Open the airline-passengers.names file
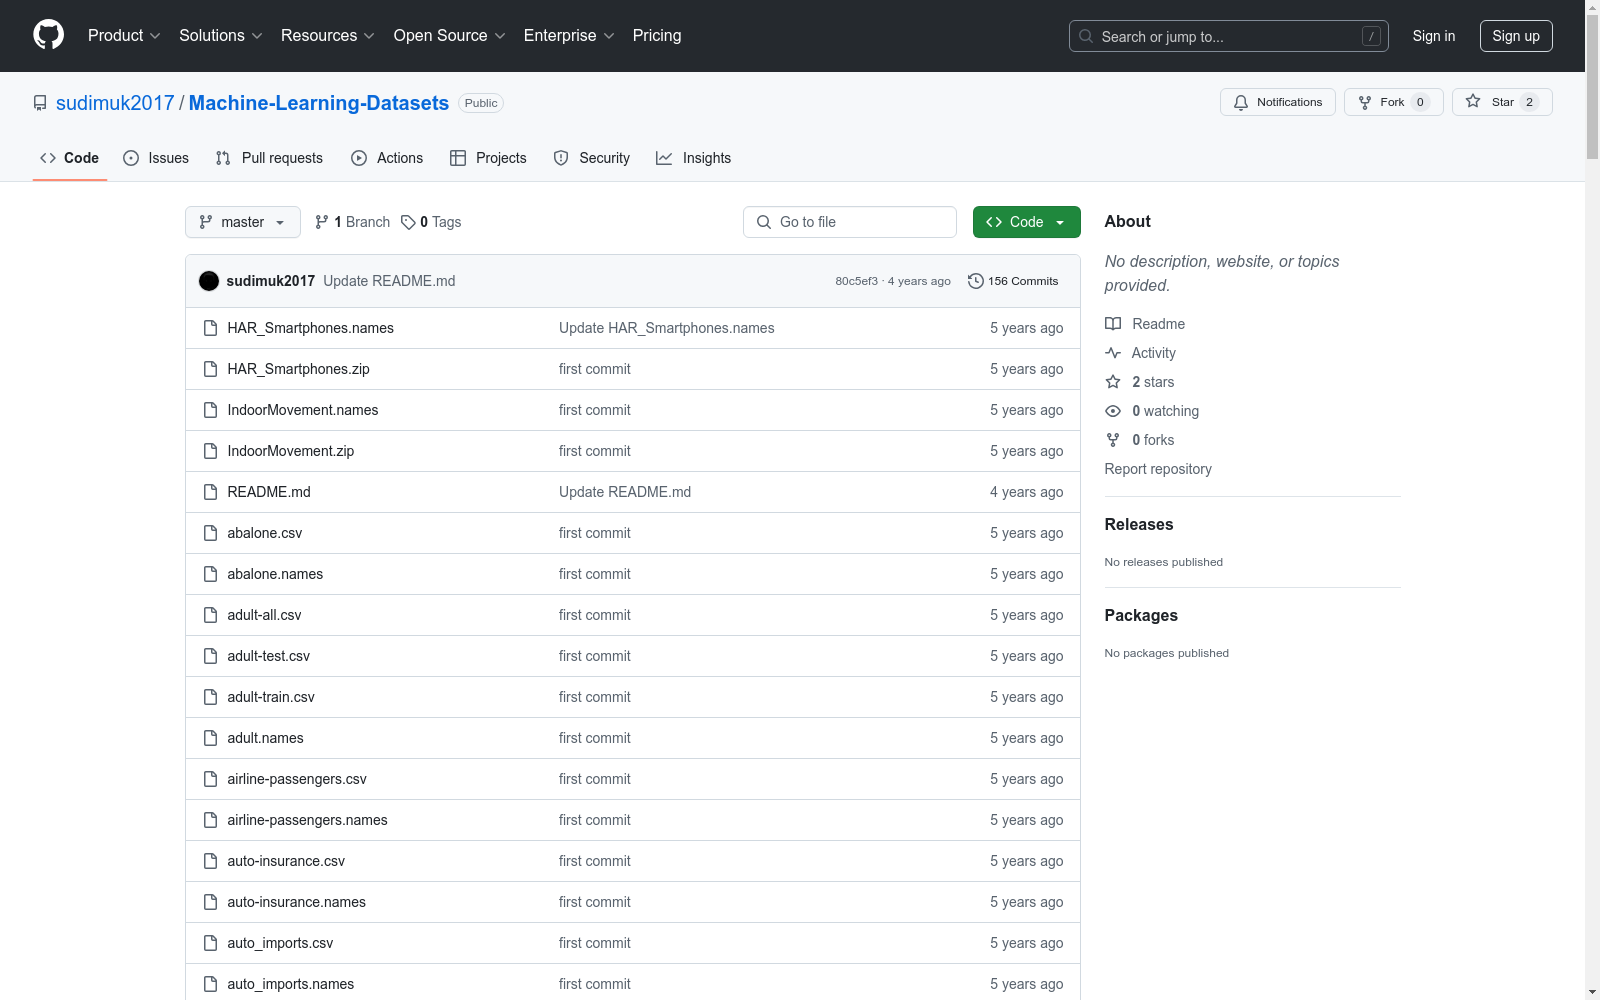Screen dimensions: 1600x1000 307,820
